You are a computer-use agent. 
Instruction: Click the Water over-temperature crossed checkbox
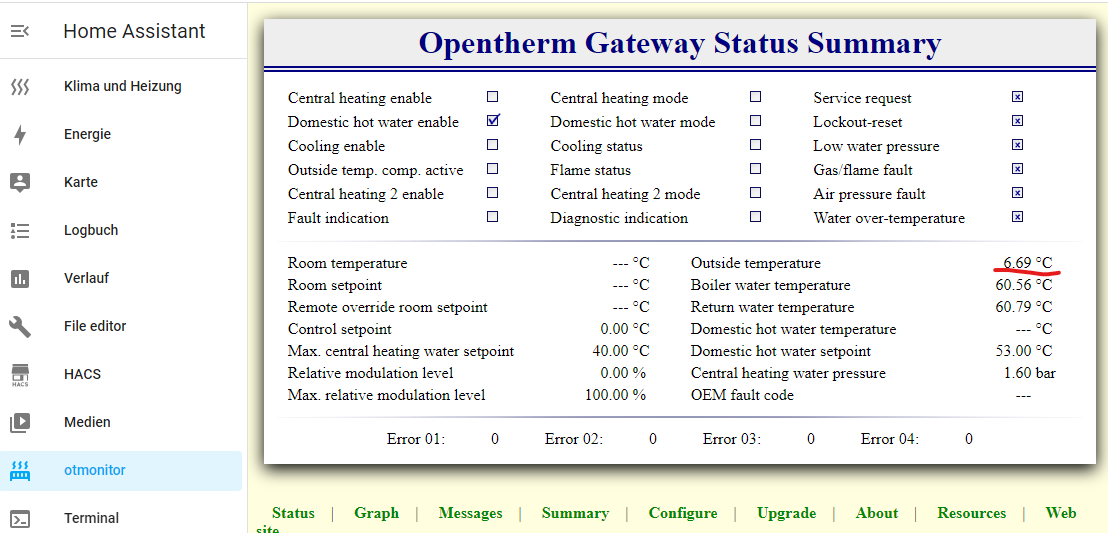(x=1018, y=217)
